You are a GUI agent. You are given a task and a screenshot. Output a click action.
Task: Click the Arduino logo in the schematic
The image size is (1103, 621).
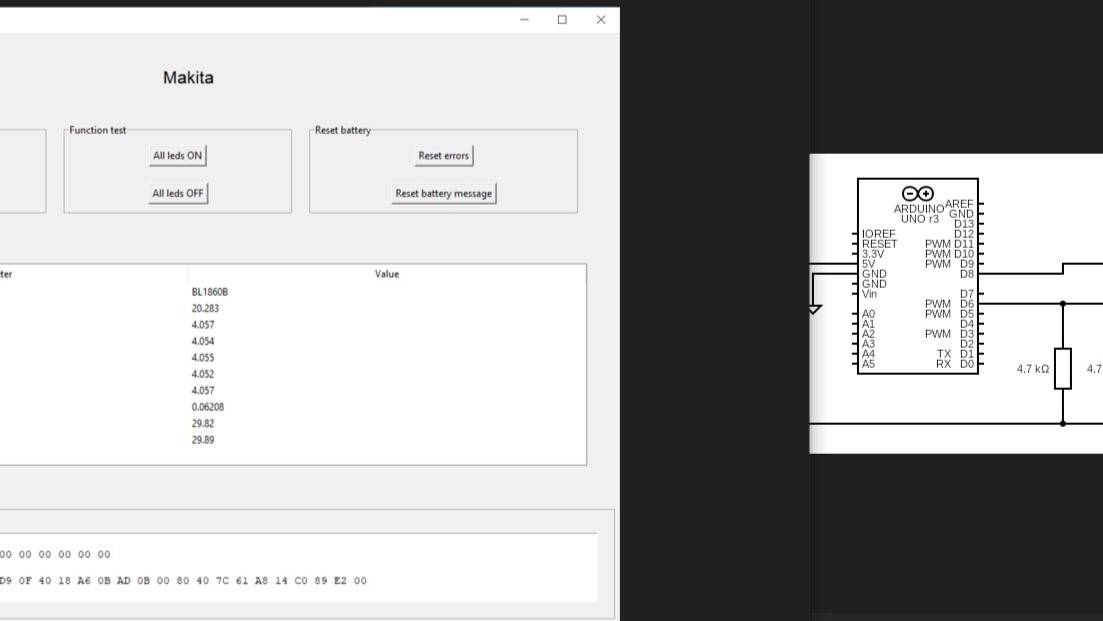[x=917, y=193]
